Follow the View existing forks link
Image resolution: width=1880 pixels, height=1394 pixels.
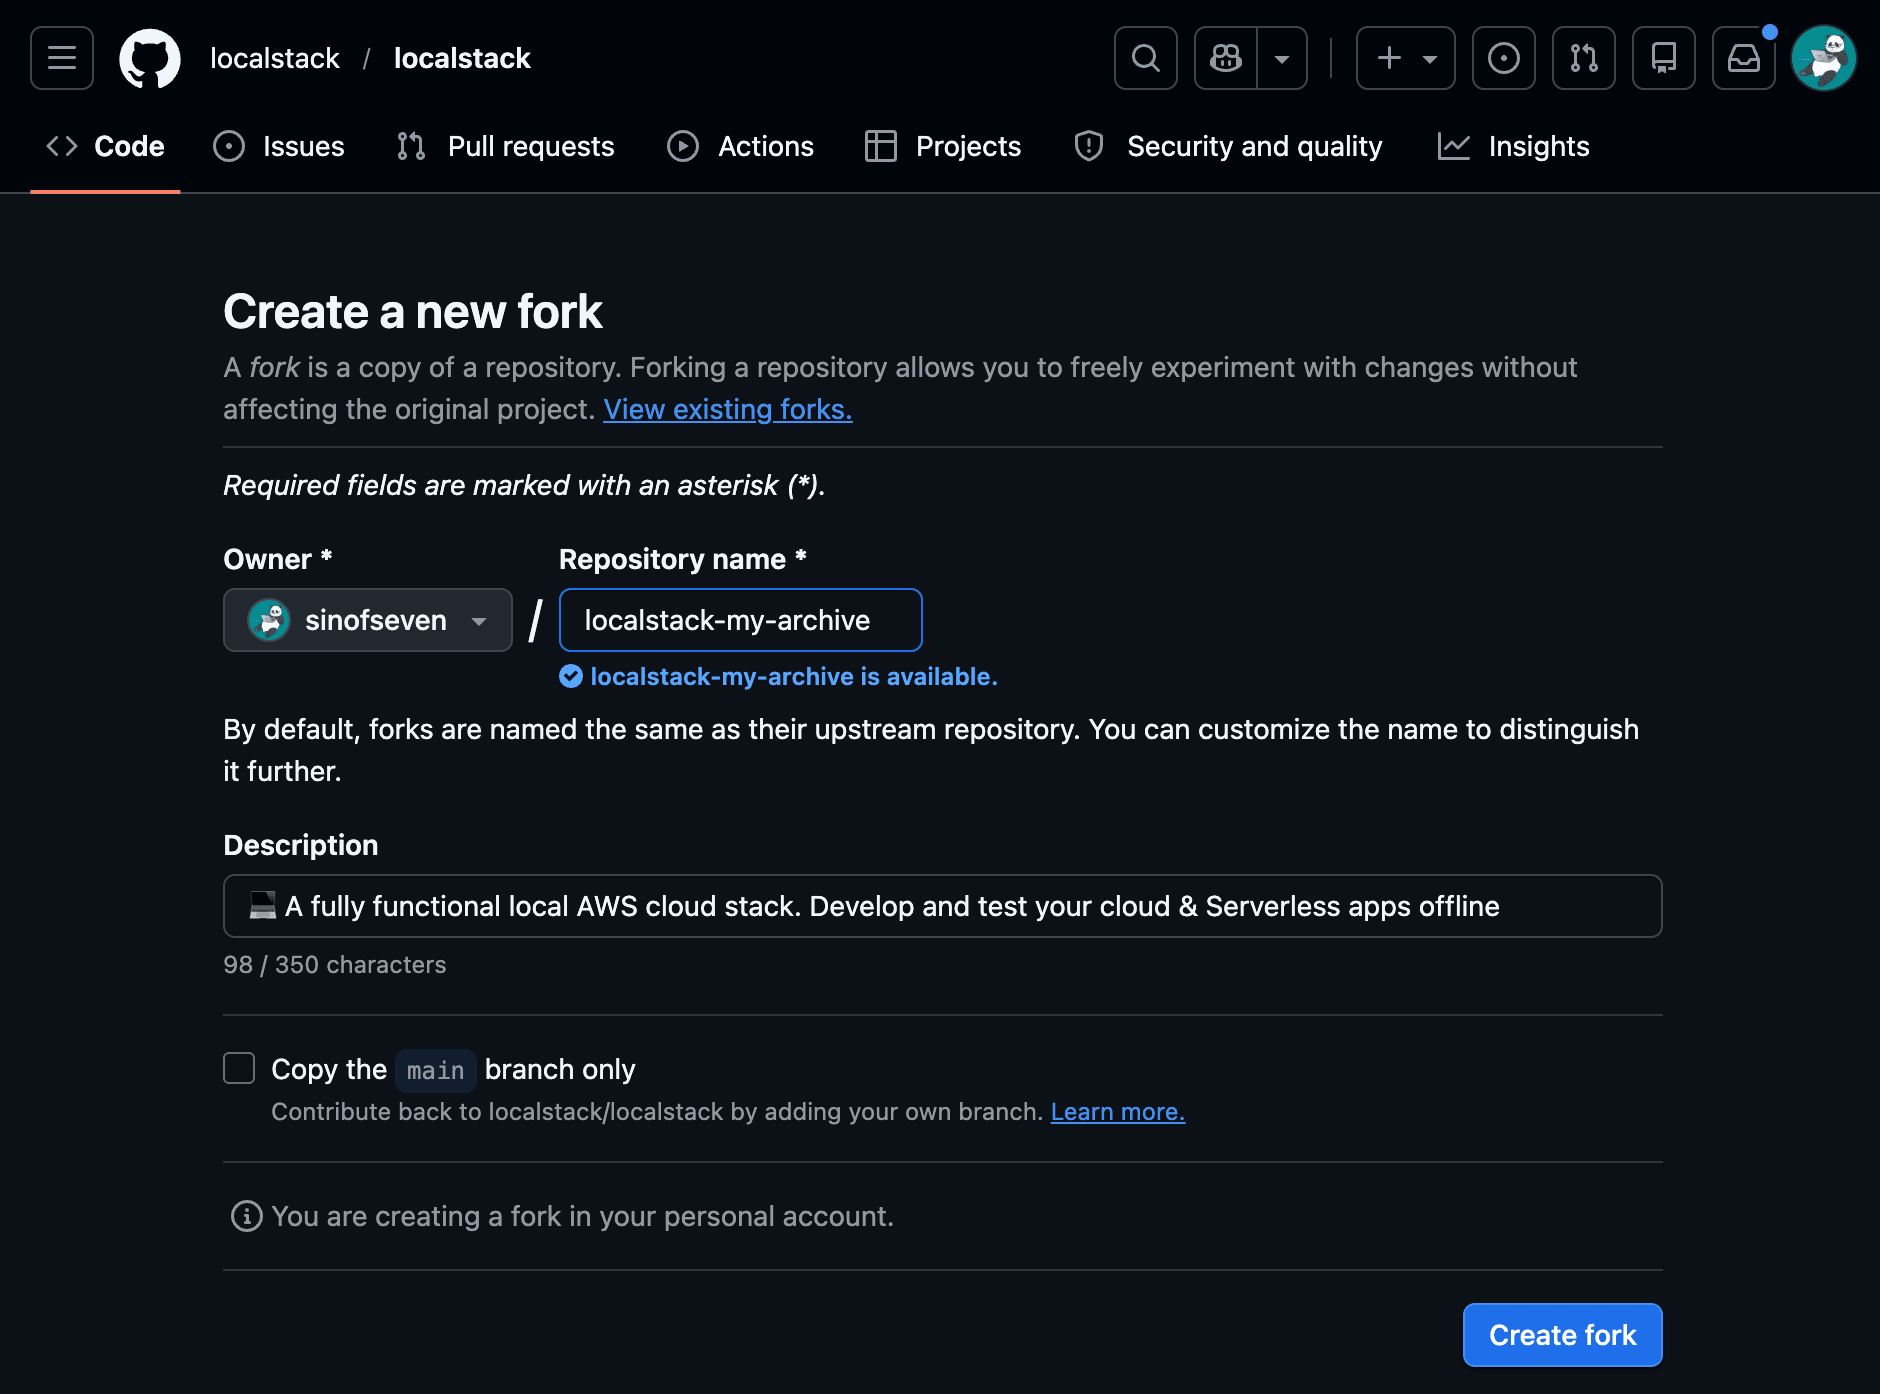728,409
